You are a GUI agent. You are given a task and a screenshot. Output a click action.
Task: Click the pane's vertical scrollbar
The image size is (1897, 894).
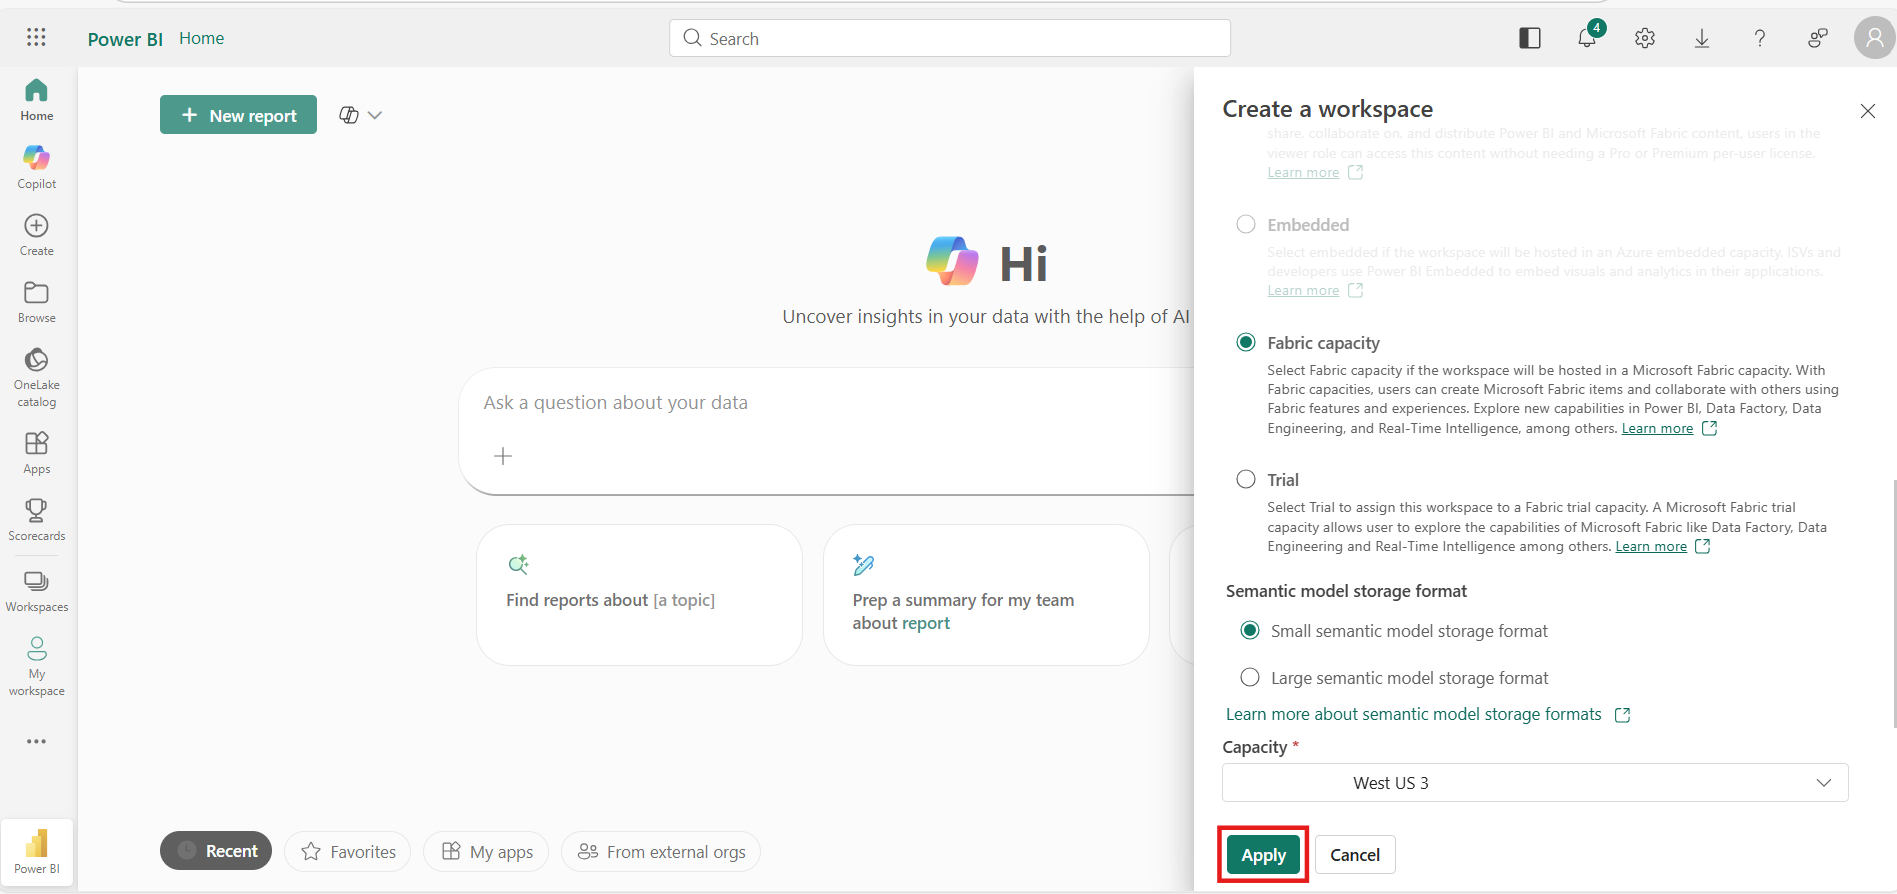pyautogui.click(x=1894, y=604)
